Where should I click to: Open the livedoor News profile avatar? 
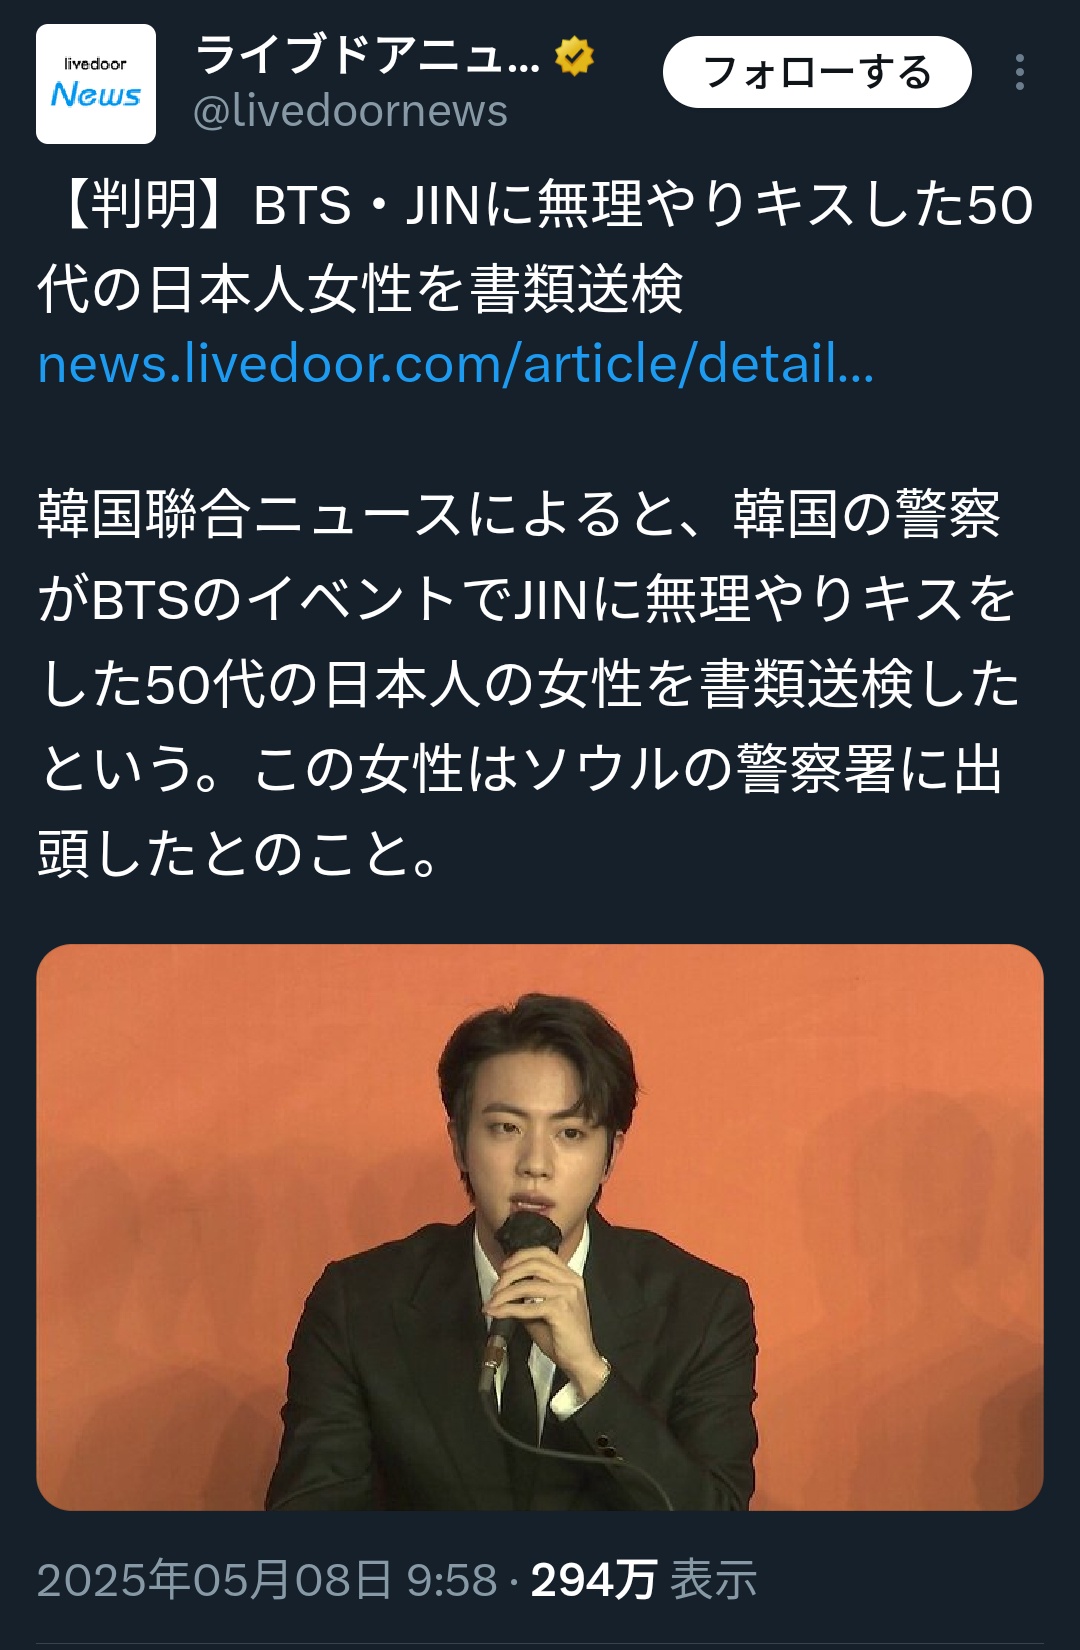[x=96, y=84]
